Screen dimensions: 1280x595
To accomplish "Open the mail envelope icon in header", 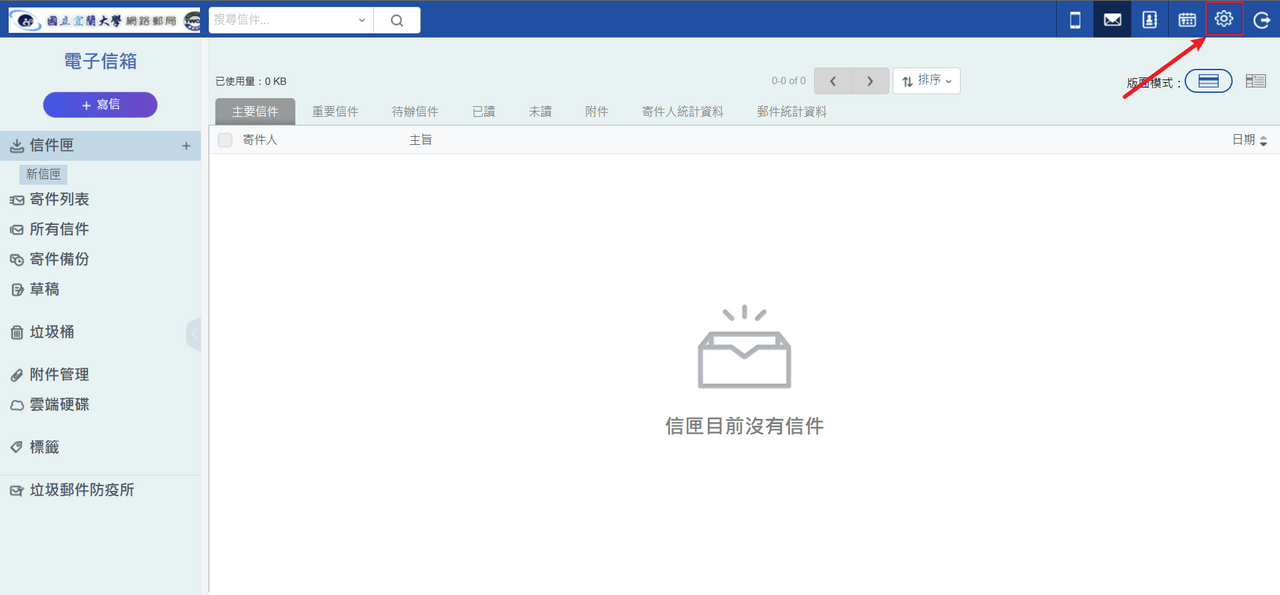I will [x=1112, y=20].
